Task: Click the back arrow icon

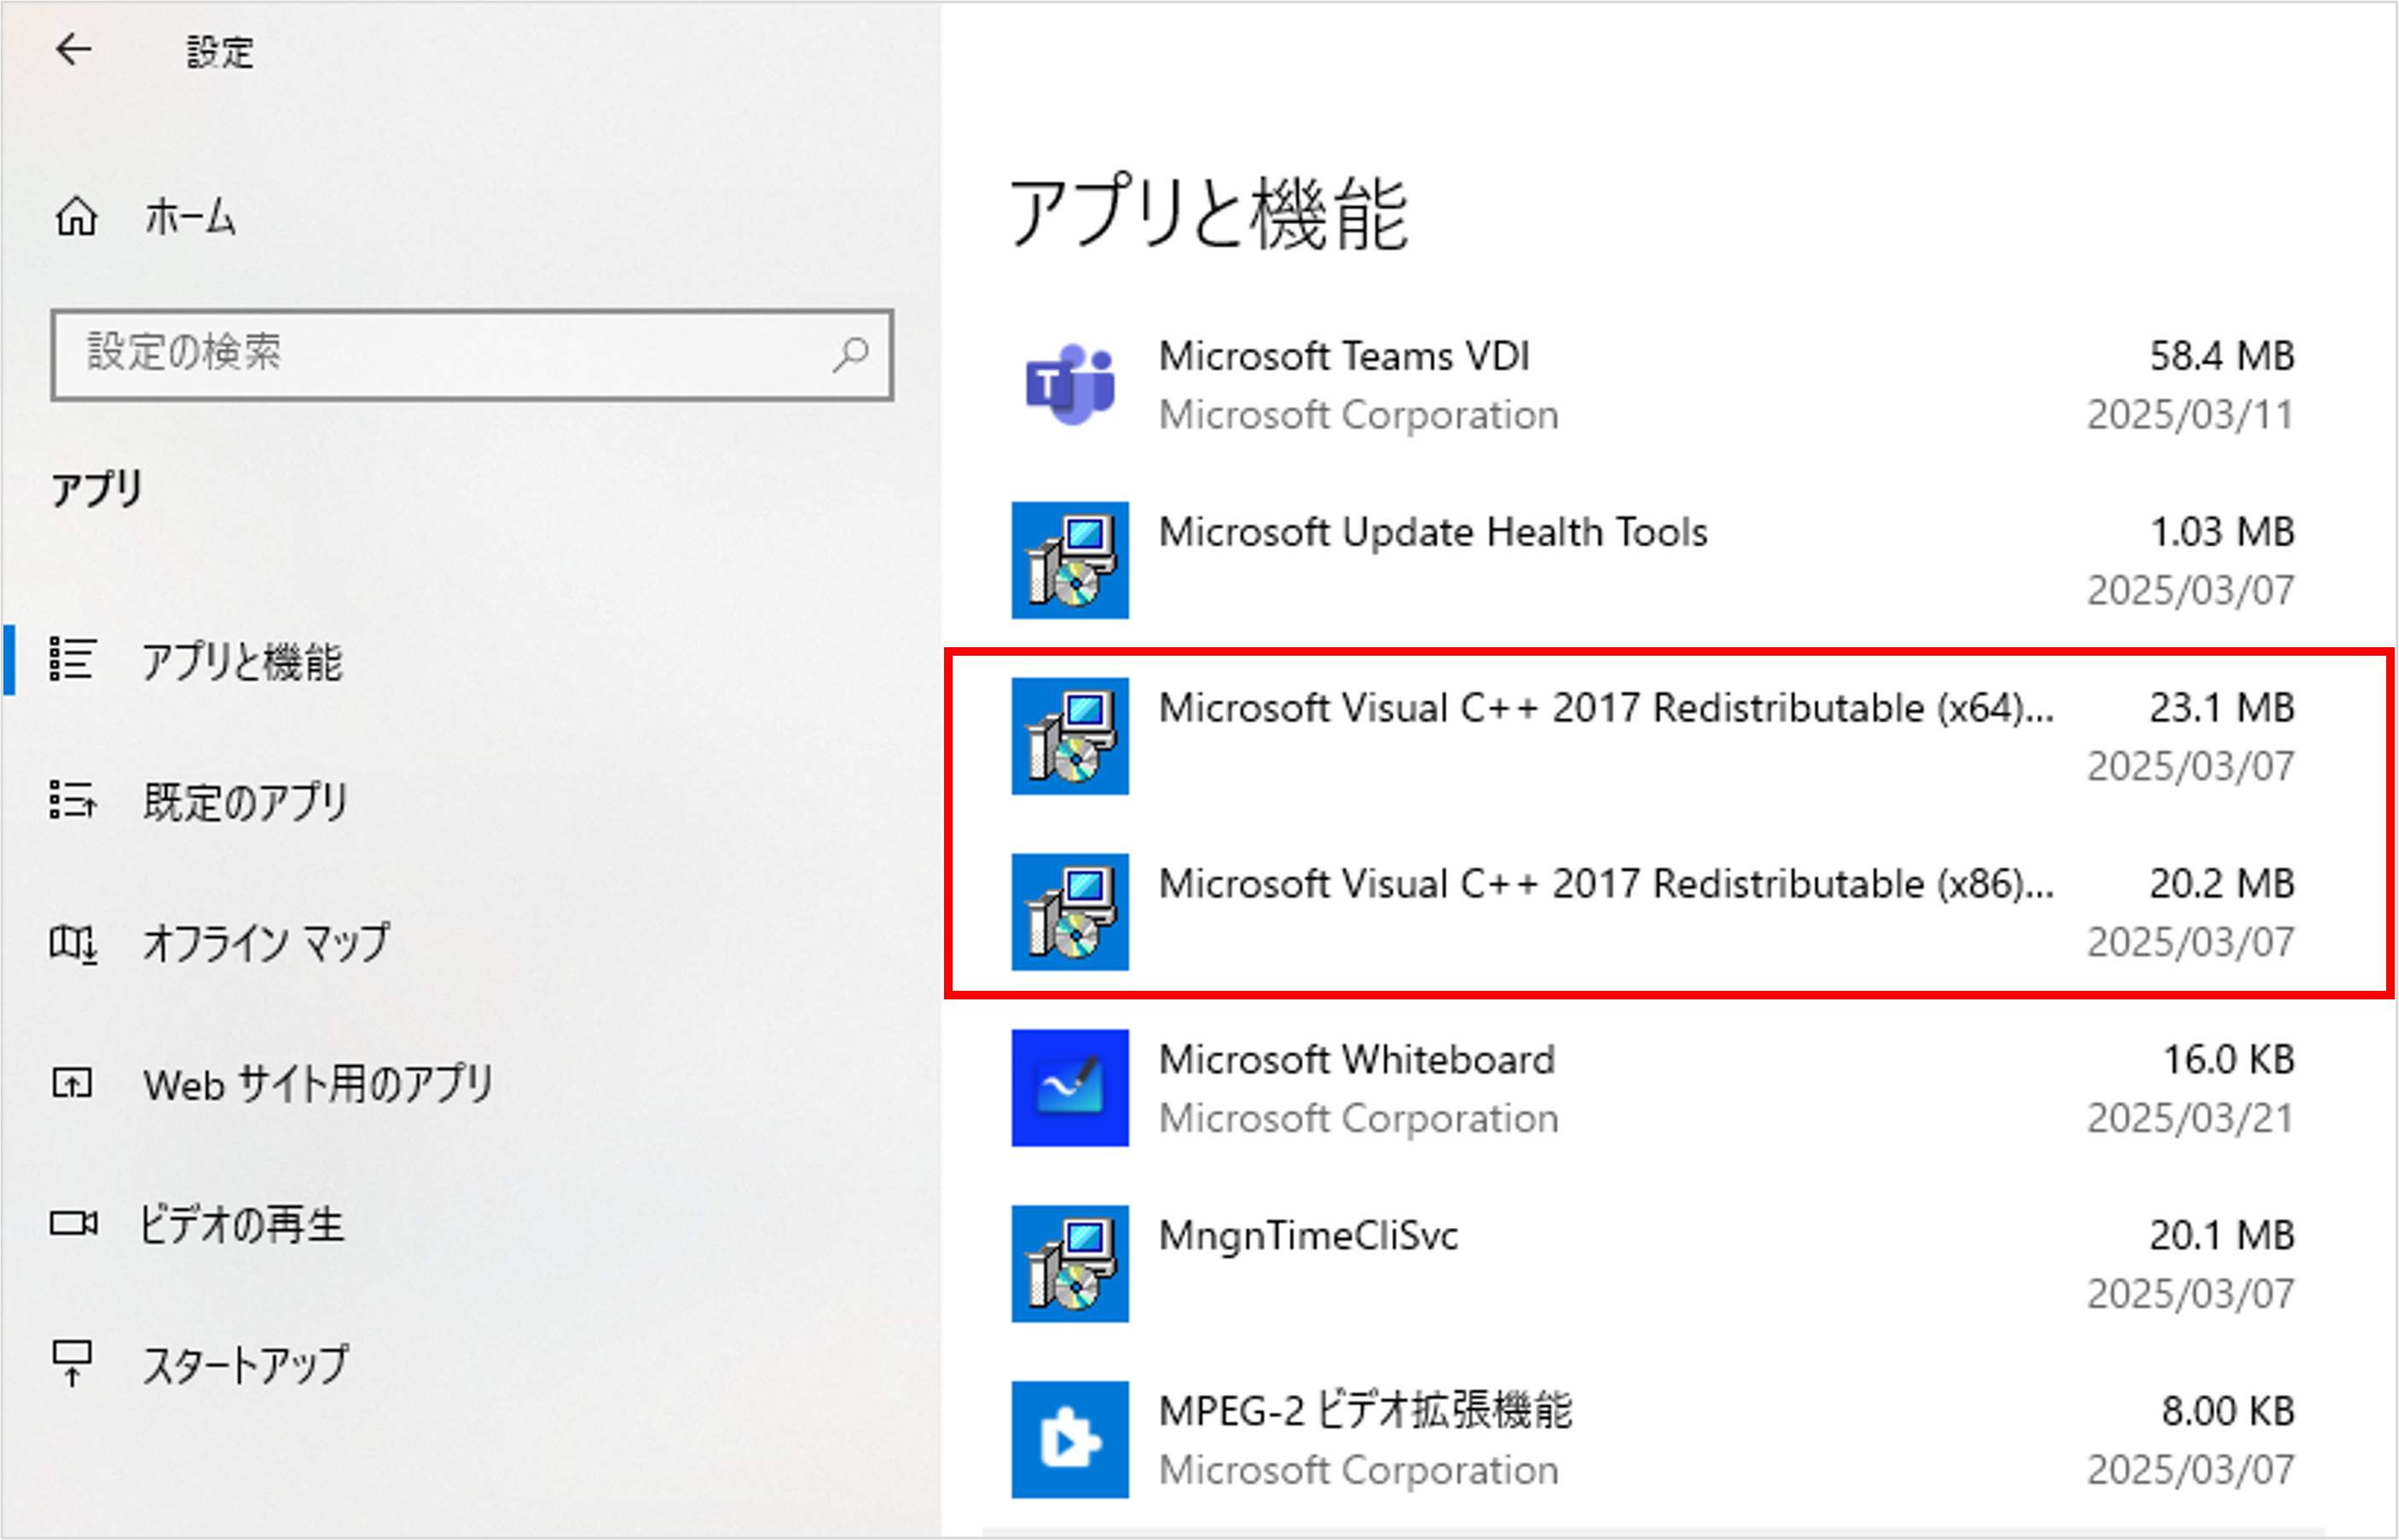Action: tap(74, 49)
